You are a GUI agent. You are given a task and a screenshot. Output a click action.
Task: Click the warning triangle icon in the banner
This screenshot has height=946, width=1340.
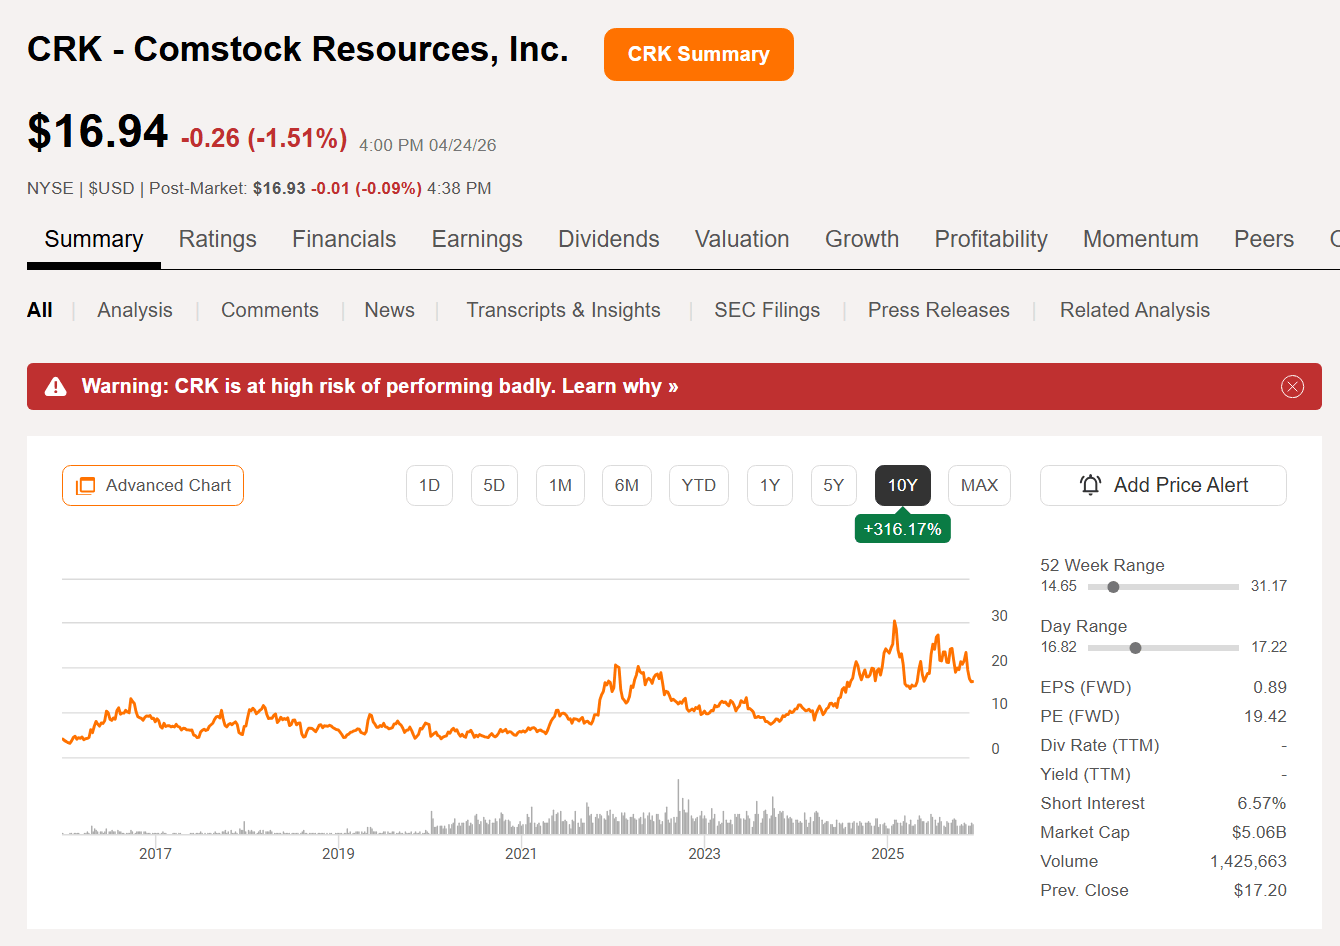click(56, 387)
